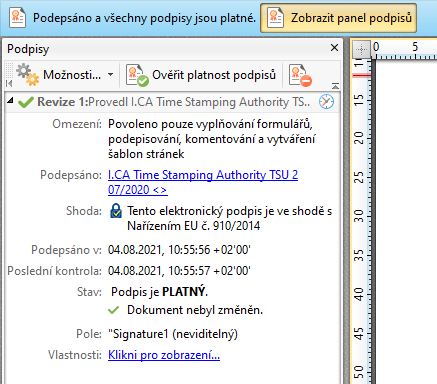
Task: Click the 'Nařízením EU č. 910/2014' compliance text
Action: [x=193, y=226]
